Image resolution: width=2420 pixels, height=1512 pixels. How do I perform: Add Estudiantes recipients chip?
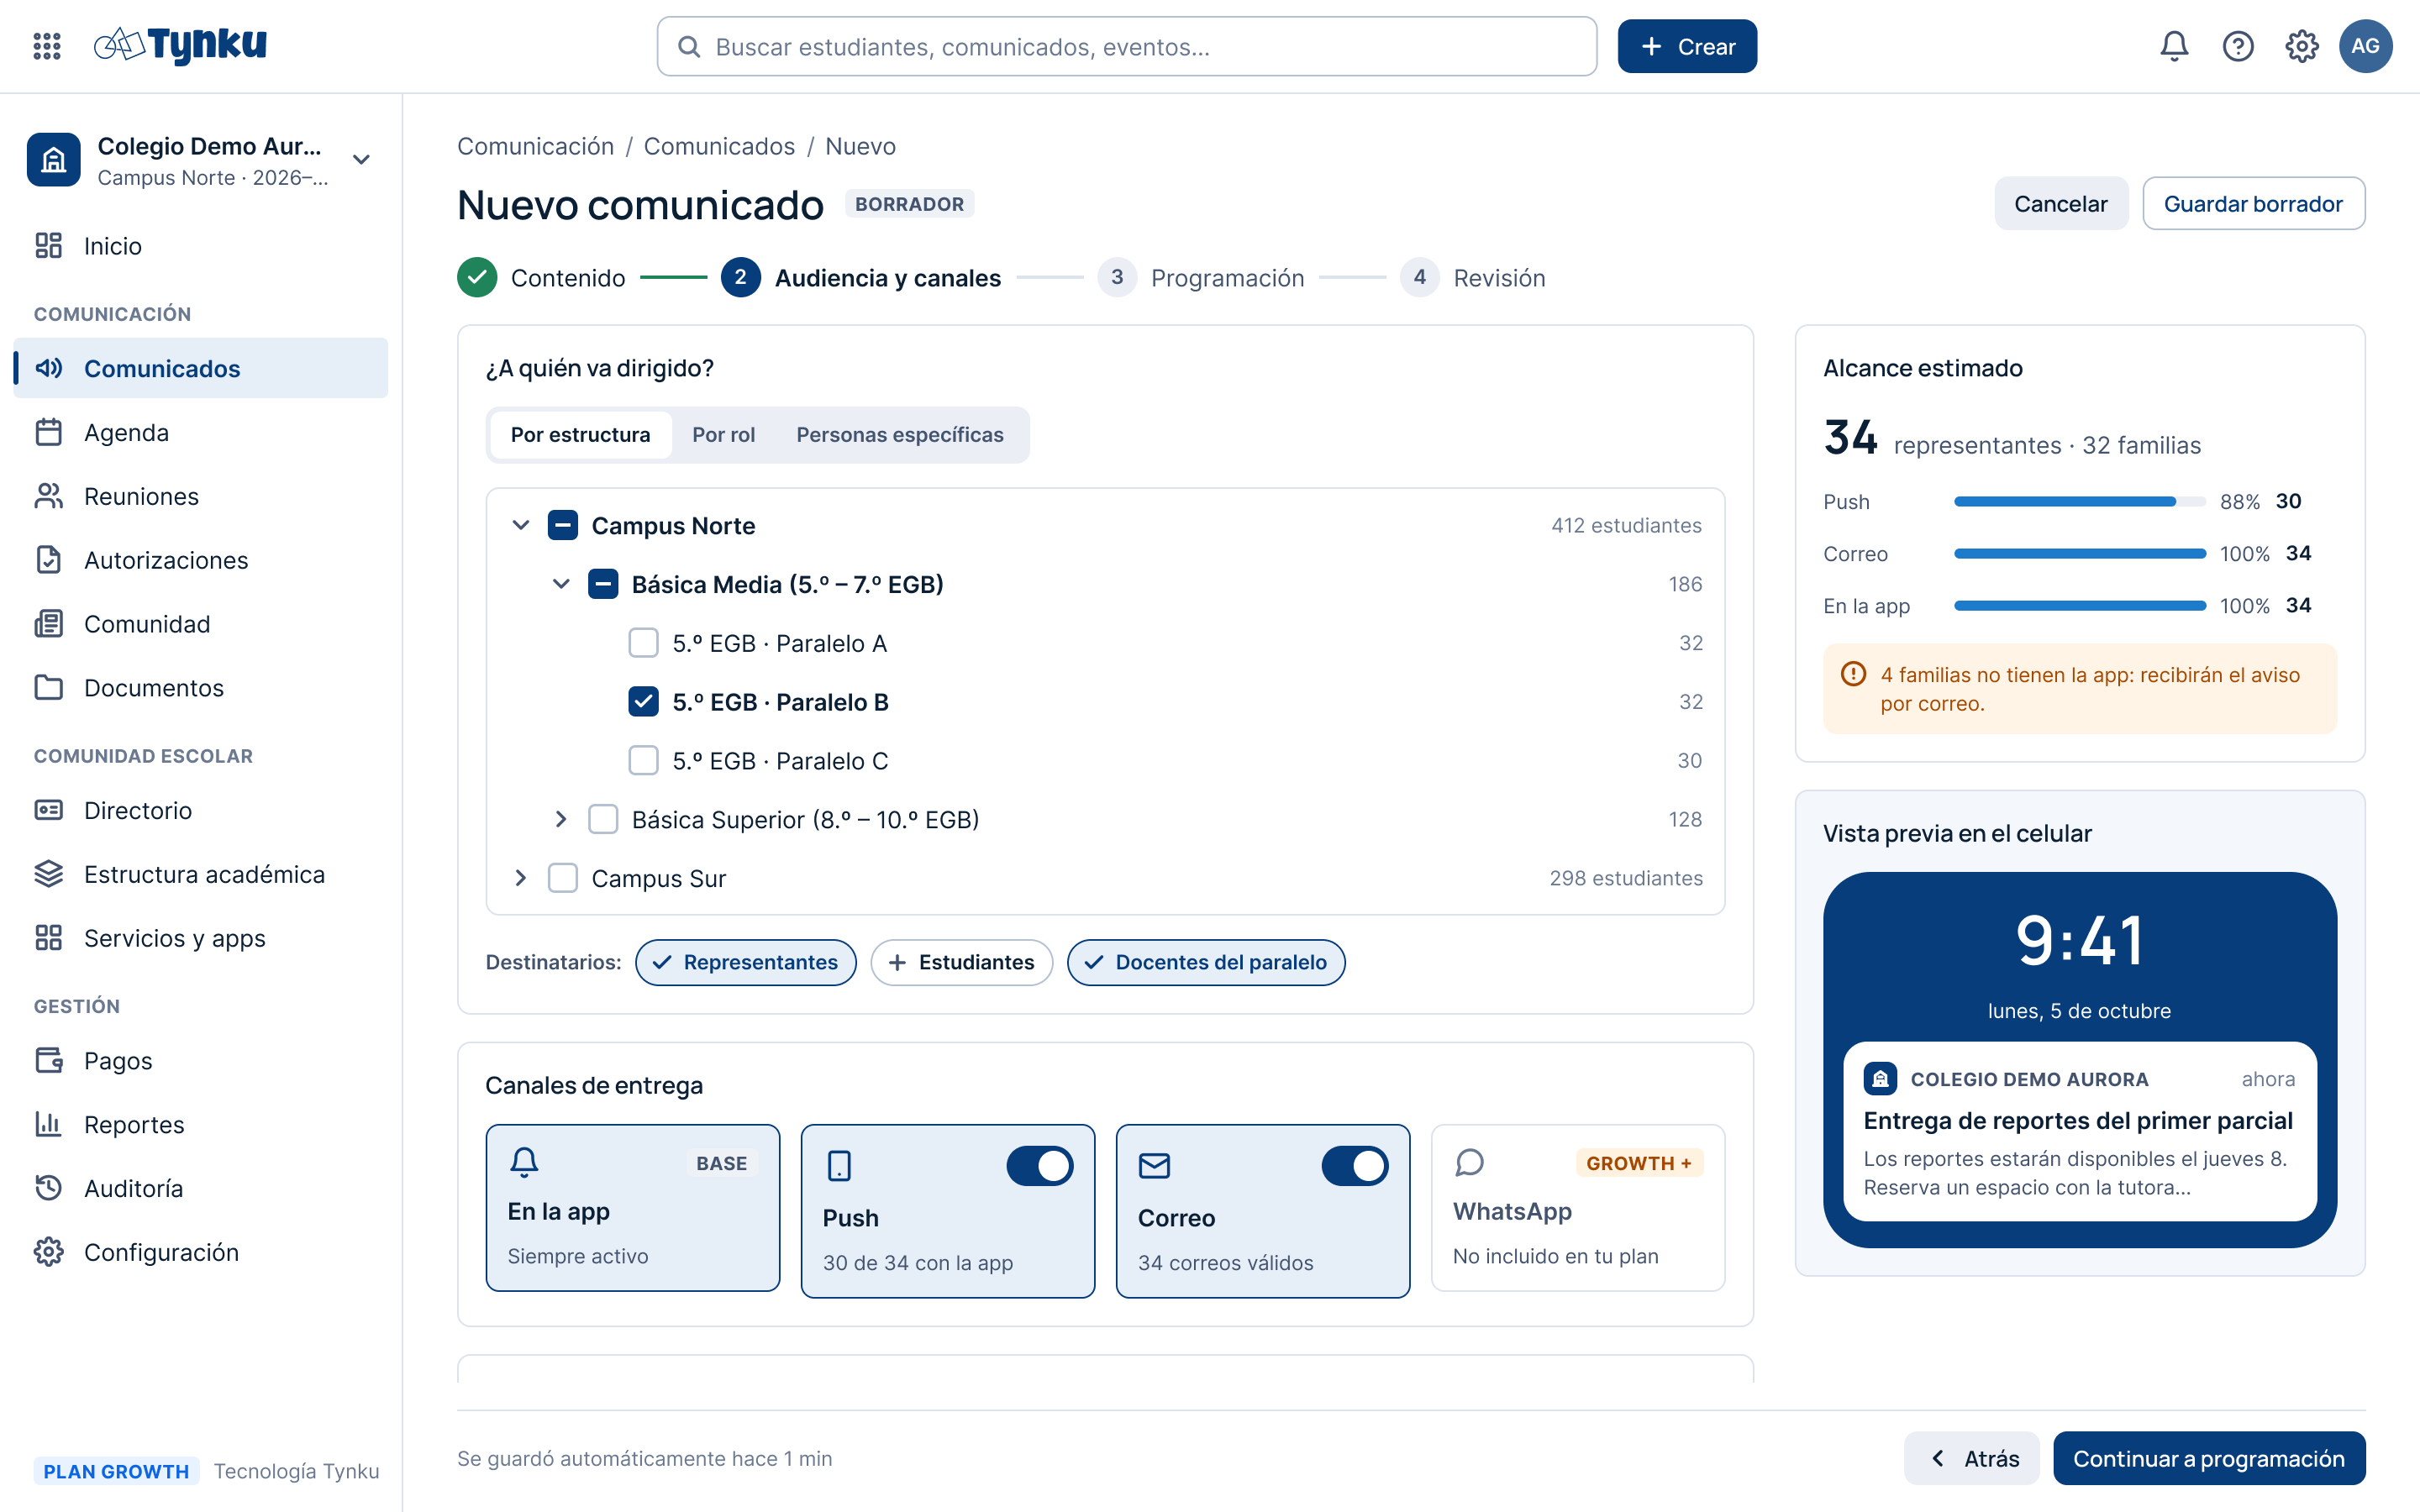pyautogui.click(x=961, y=962)
